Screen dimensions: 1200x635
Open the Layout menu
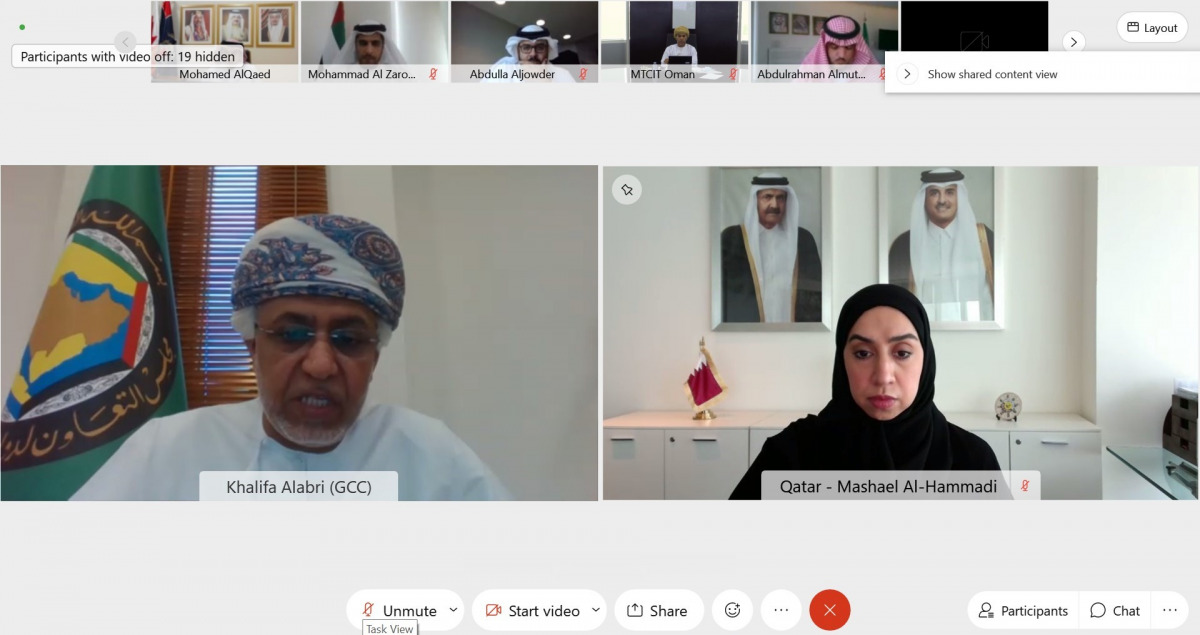1152,27
